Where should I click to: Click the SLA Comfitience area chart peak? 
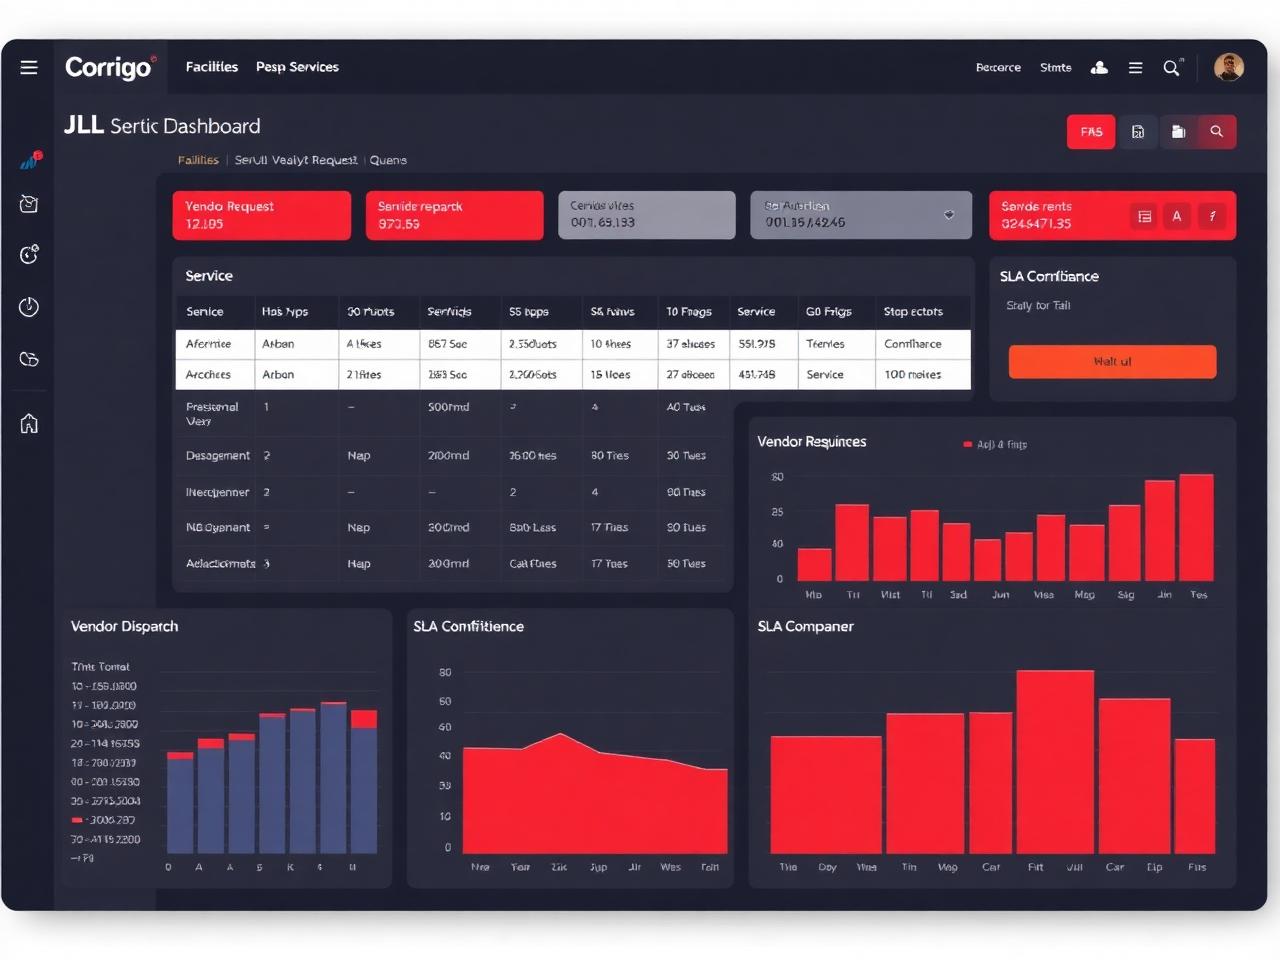[x=561, y=735]
